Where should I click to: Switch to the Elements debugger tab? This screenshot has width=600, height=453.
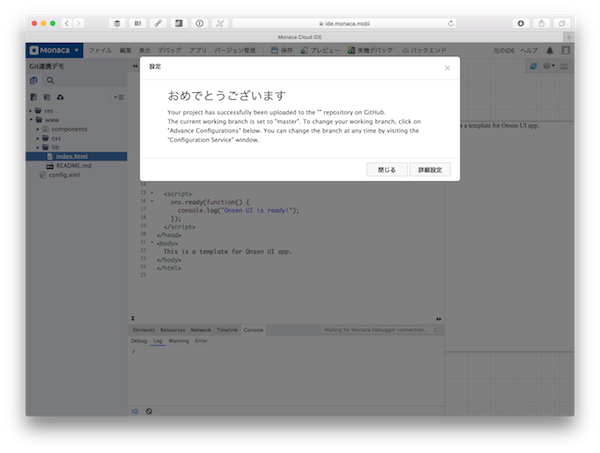[143, 330]
